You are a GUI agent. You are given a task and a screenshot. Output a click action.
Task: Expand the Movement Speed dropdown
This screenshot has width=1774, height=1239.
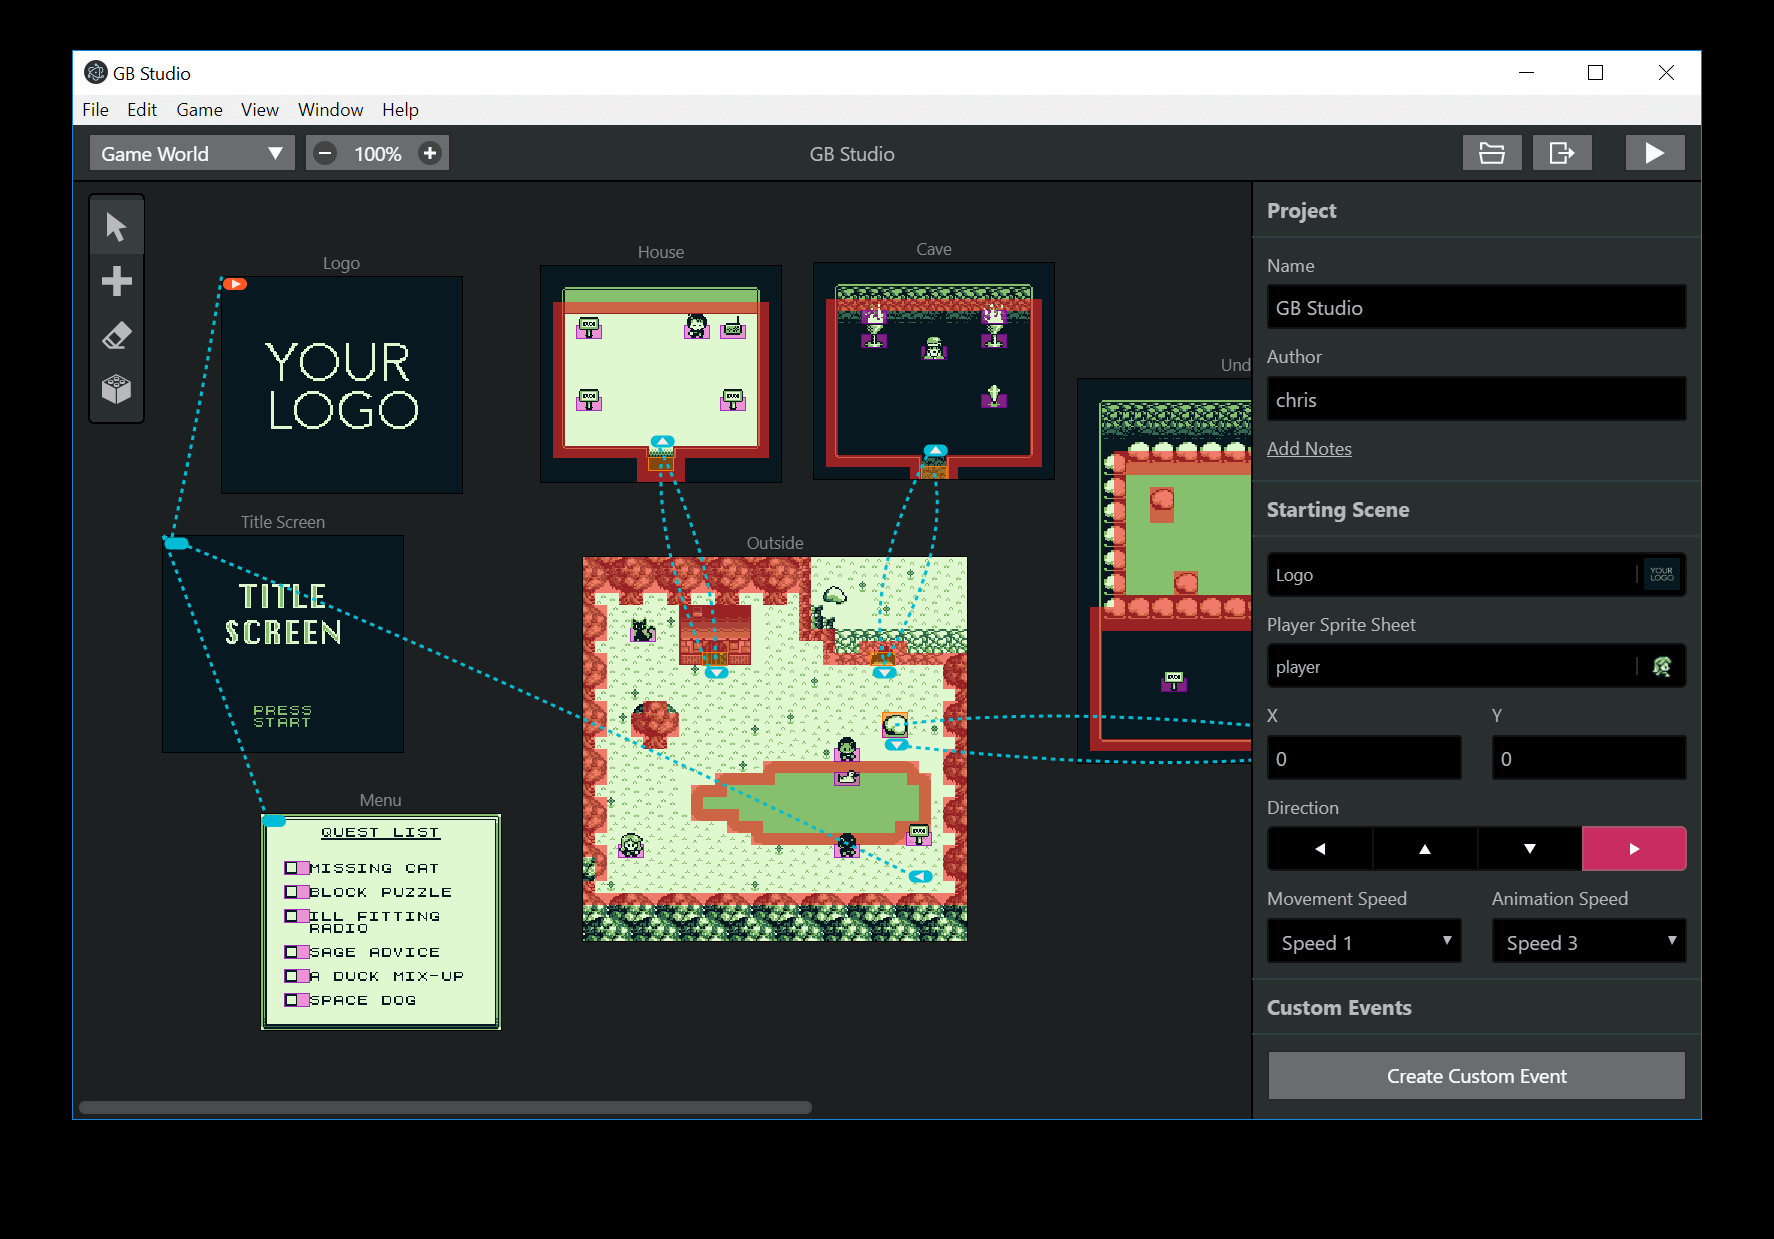(1364, 942)
